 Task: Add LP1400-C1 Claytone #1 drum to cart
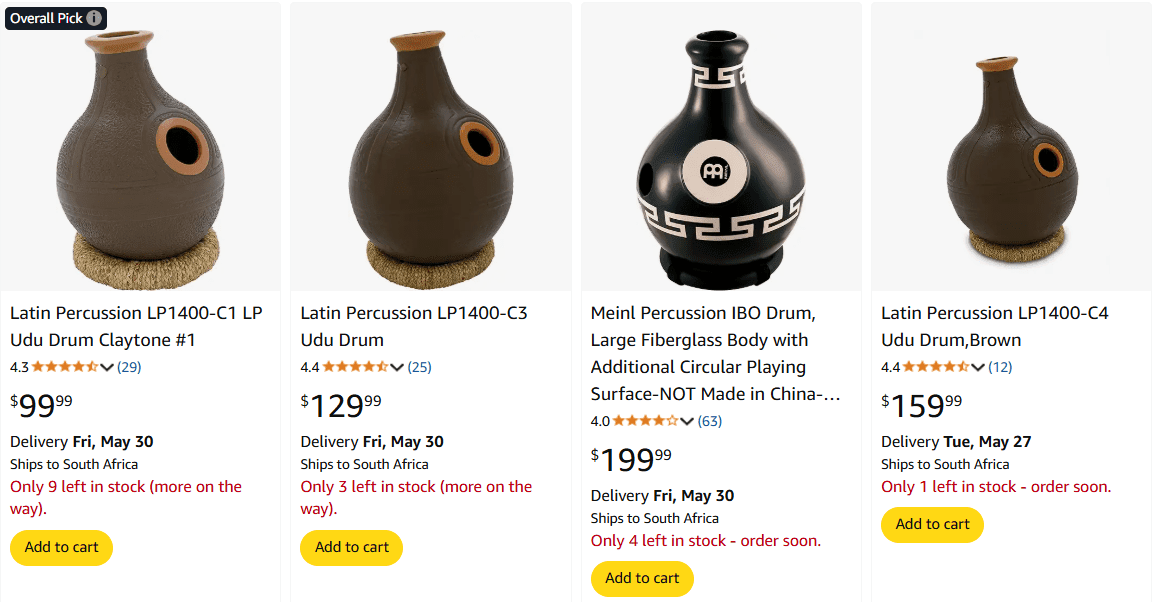tap(61, 547)
